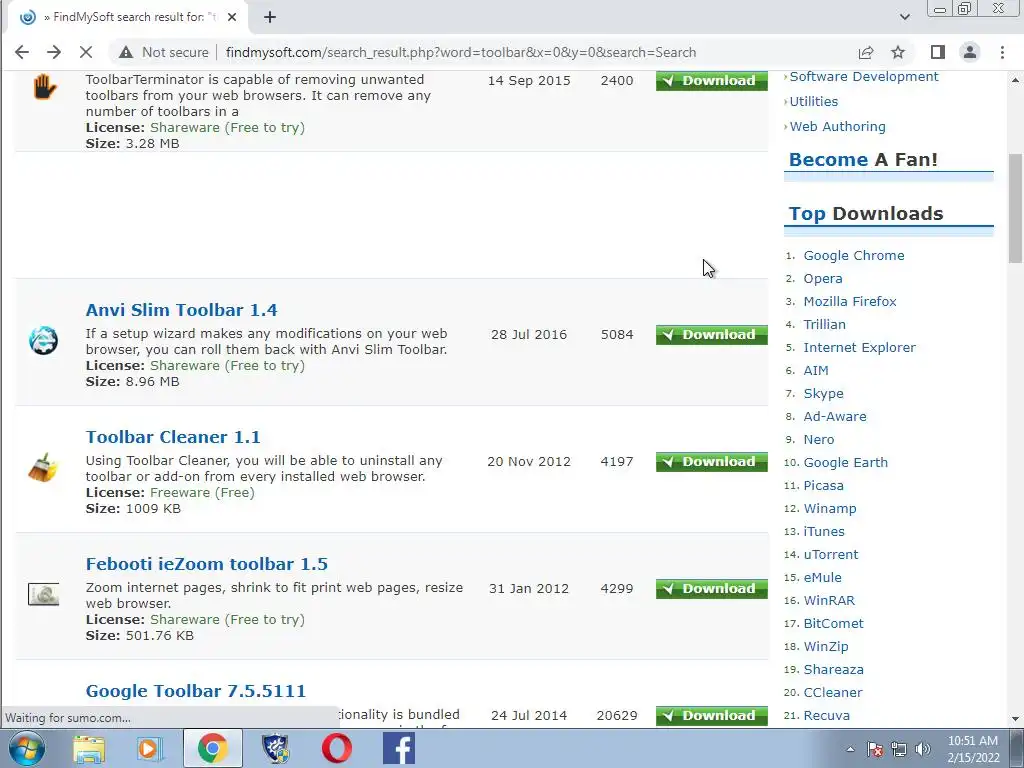Download ToolbarTerminator
The width and height of the screenshot is (1024, 768).
[x=712, y=80]
